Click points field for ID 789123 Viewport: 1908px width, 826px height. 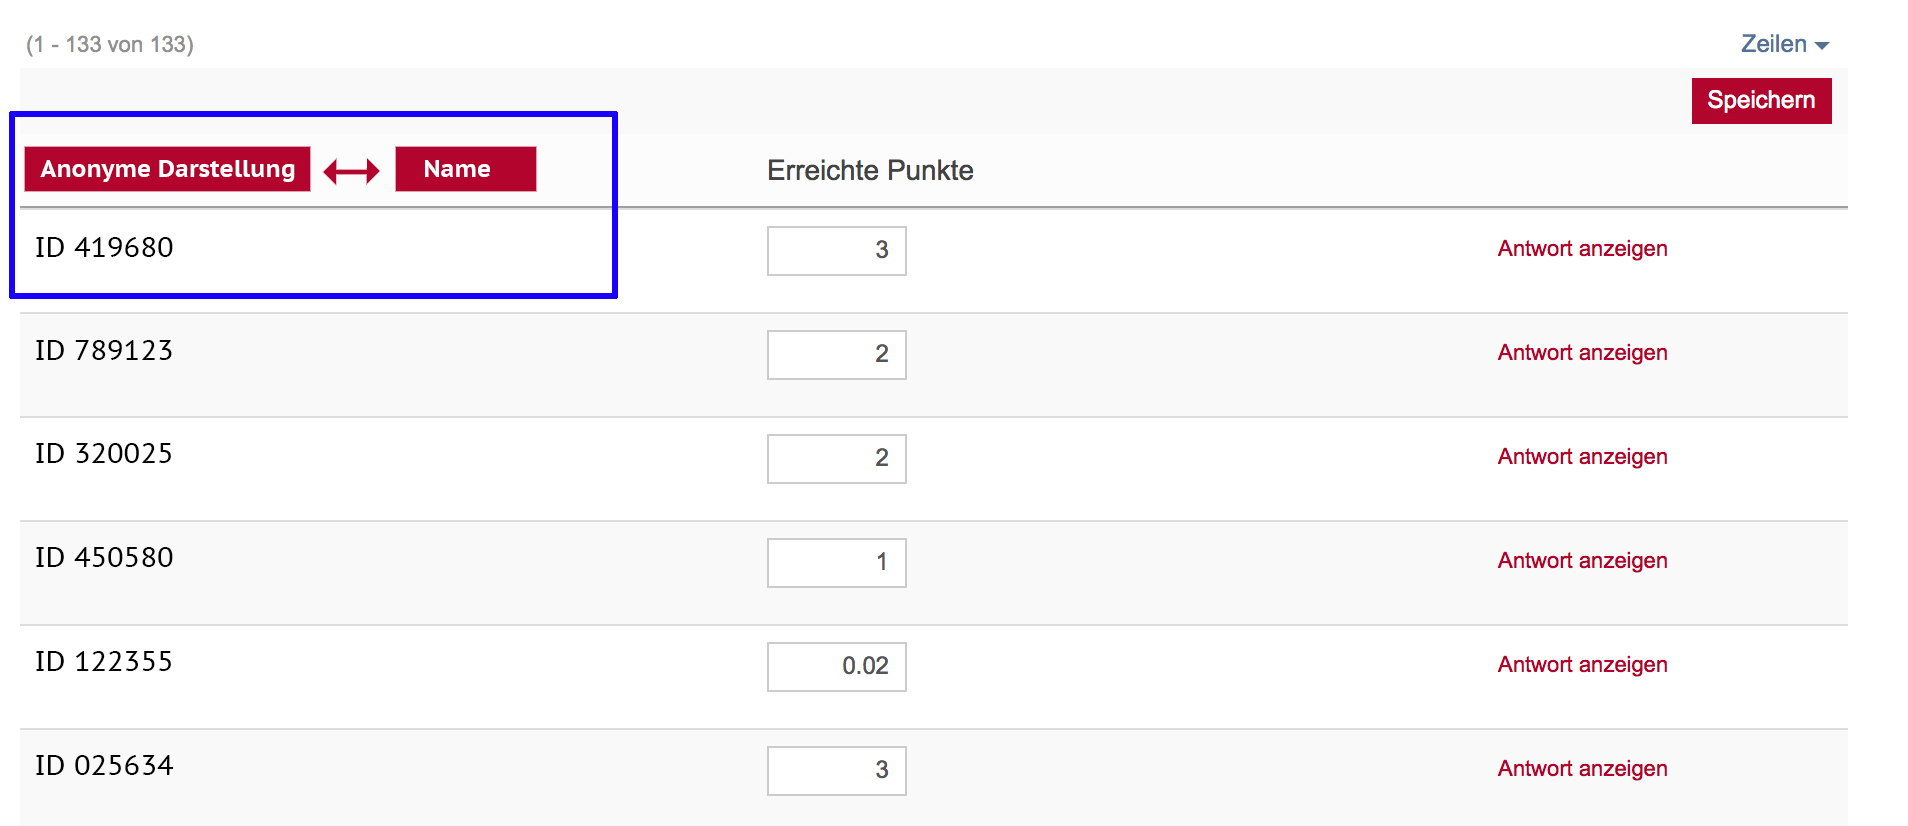pos(836,354)
